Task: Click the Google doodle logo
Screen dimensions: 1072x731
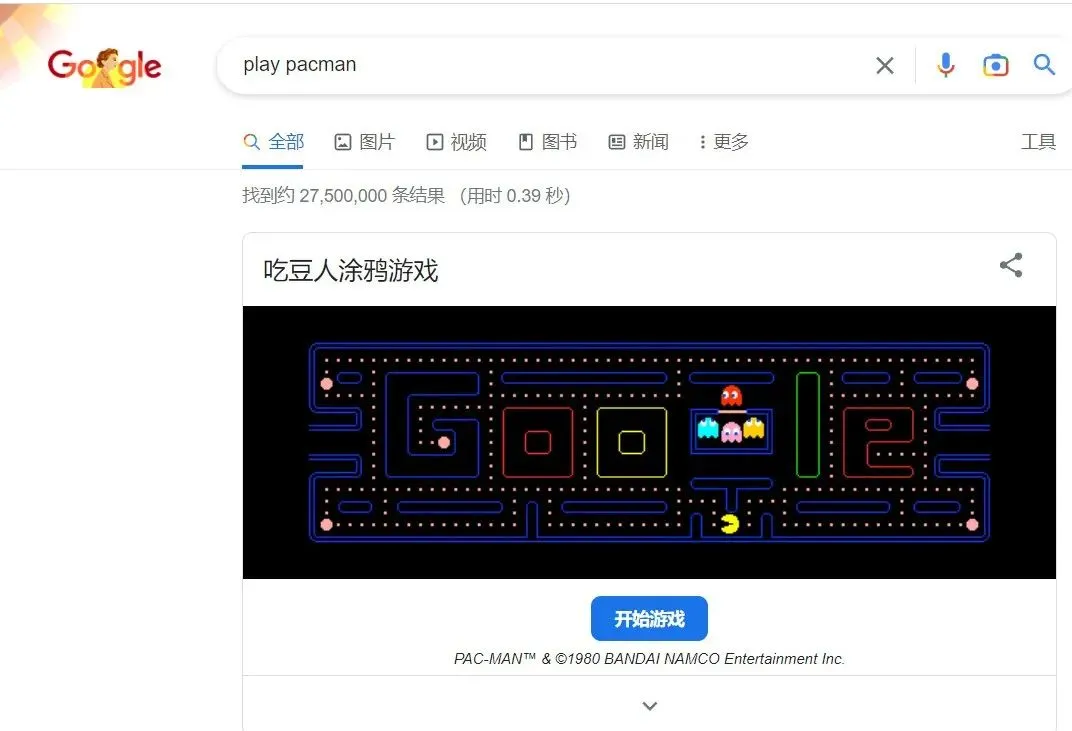Action: point(104,67)
